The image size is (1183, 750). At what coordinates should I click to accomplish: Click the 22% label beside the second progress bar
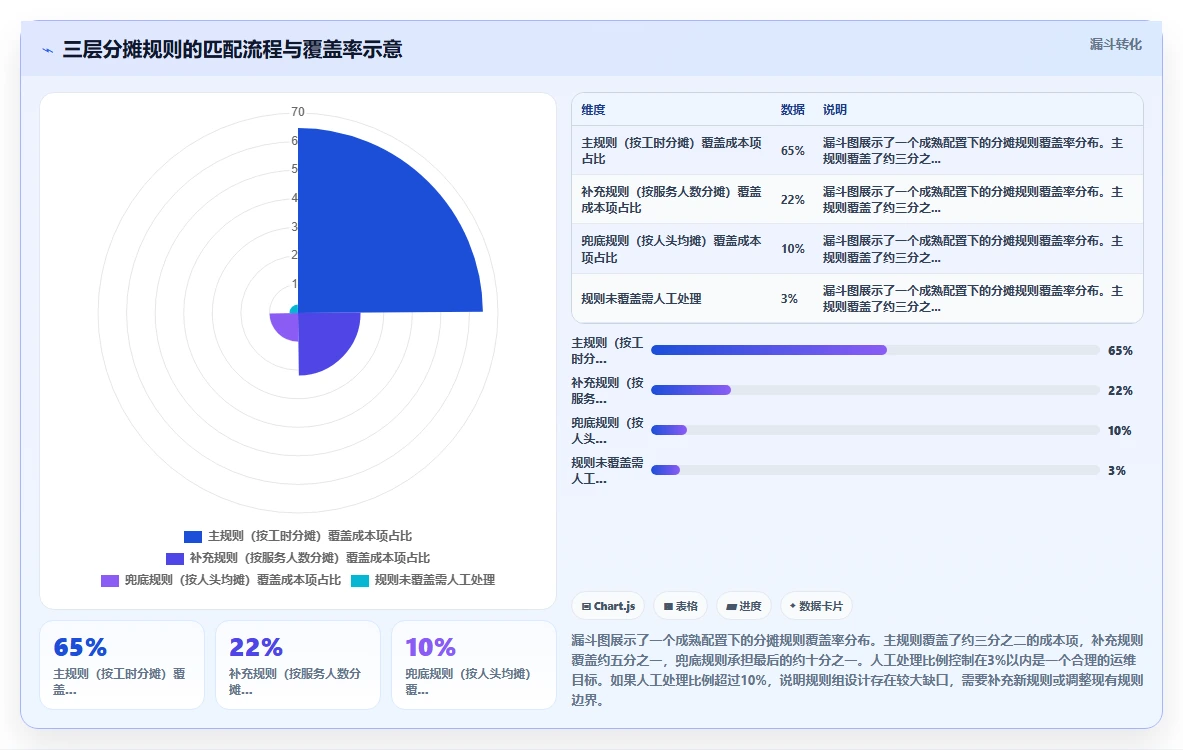[x=1120, y=391]
